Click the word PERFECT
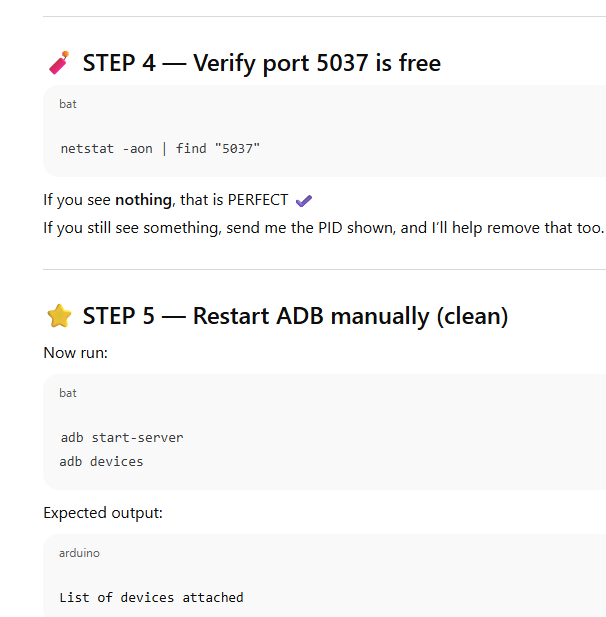 258,200
